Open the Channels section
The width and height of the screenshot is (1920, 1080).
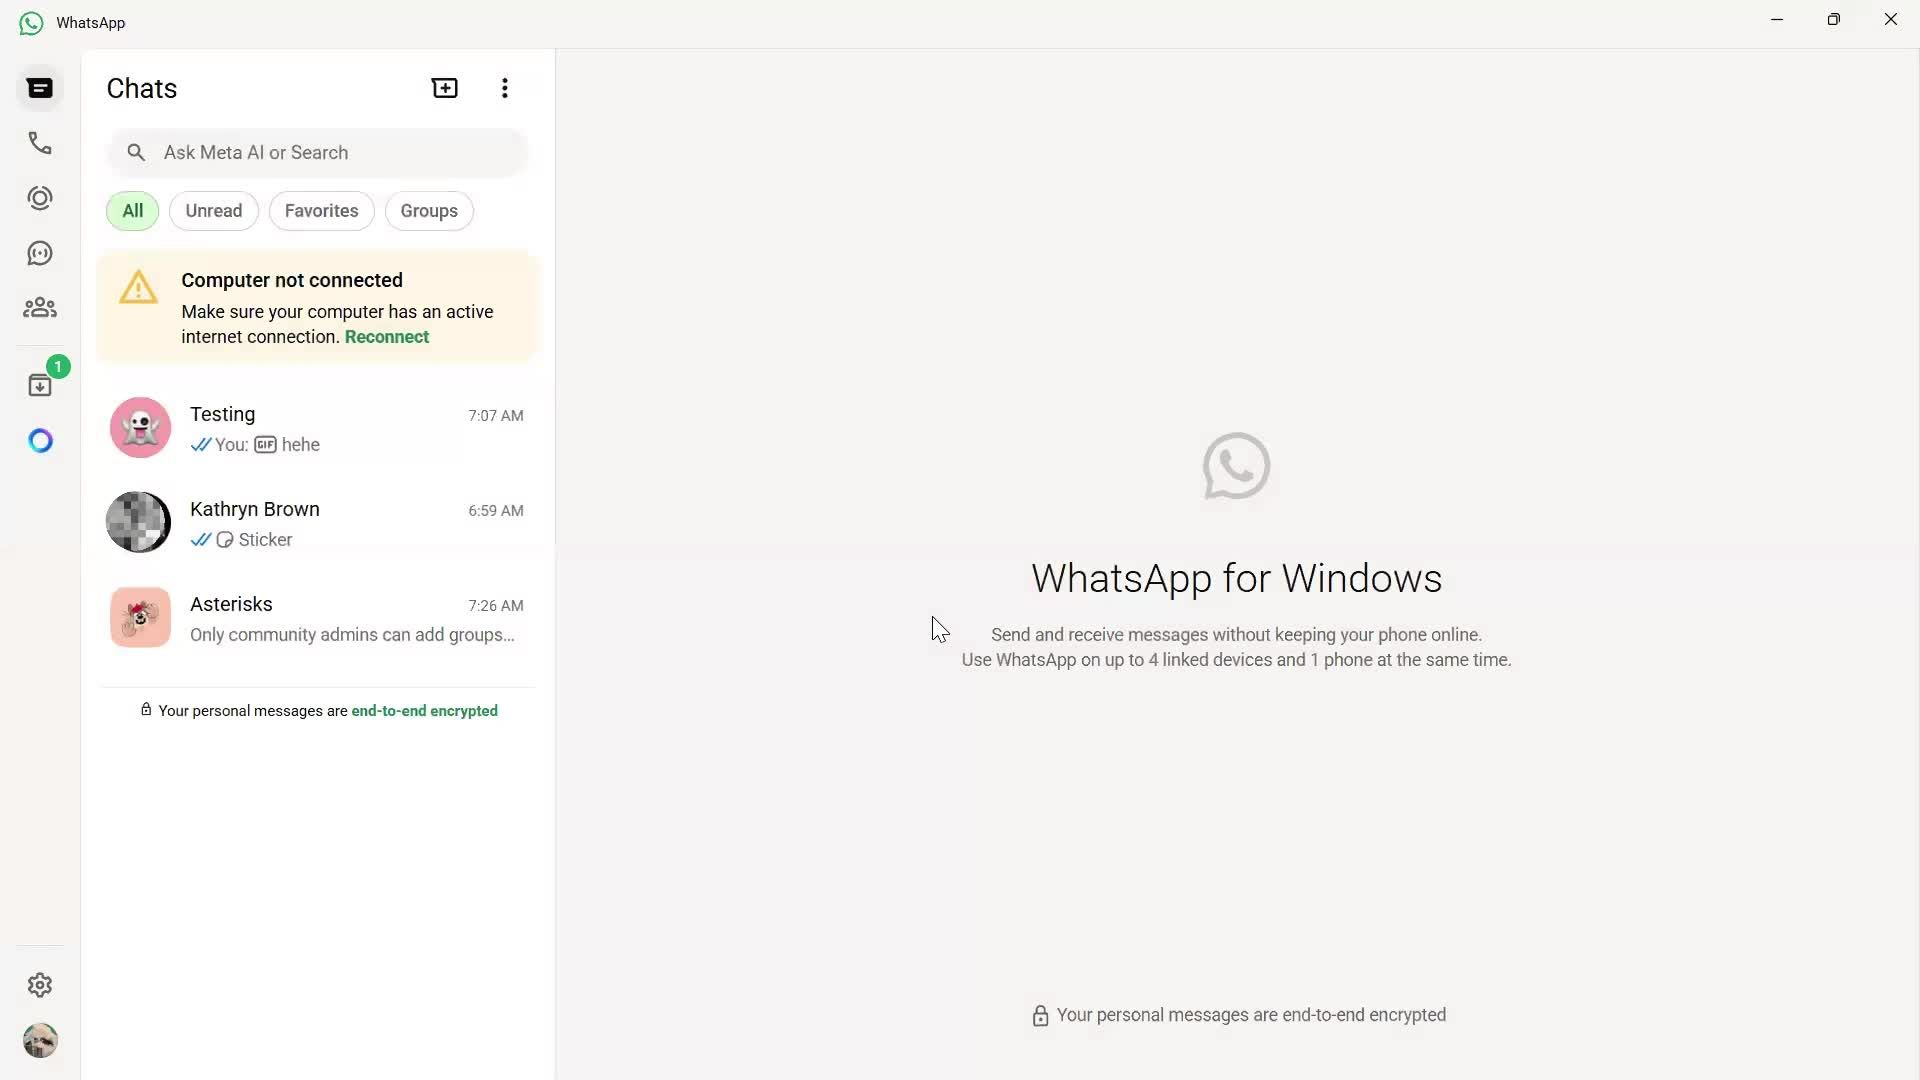[x=39, y=253]
